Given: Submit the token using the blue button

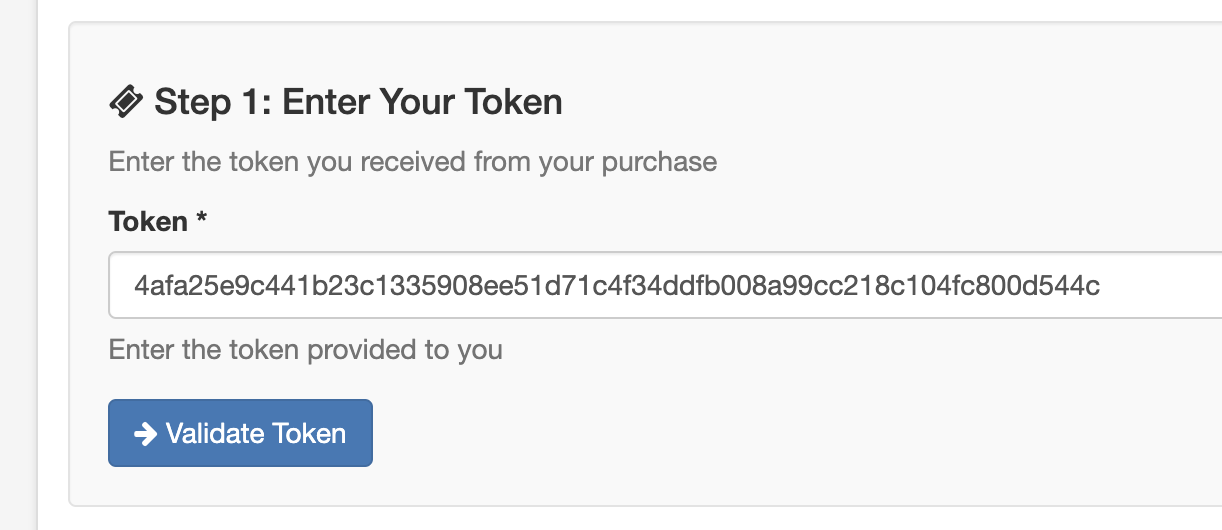Looking at the screenshot, I should [x=240, y=433].
